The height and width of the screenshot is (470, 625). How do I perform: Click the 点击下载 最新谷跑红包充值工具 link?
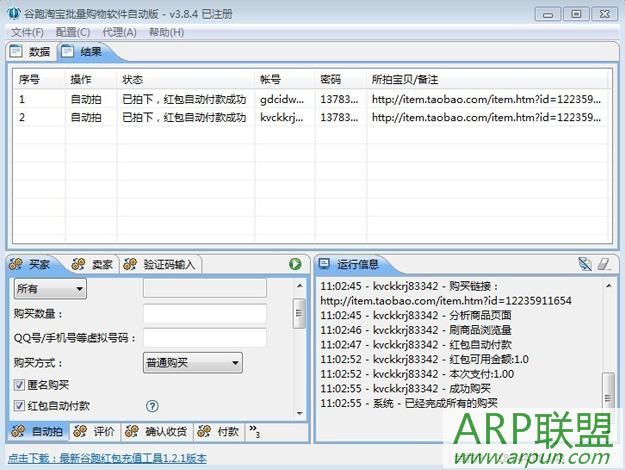tap(107, 458)
